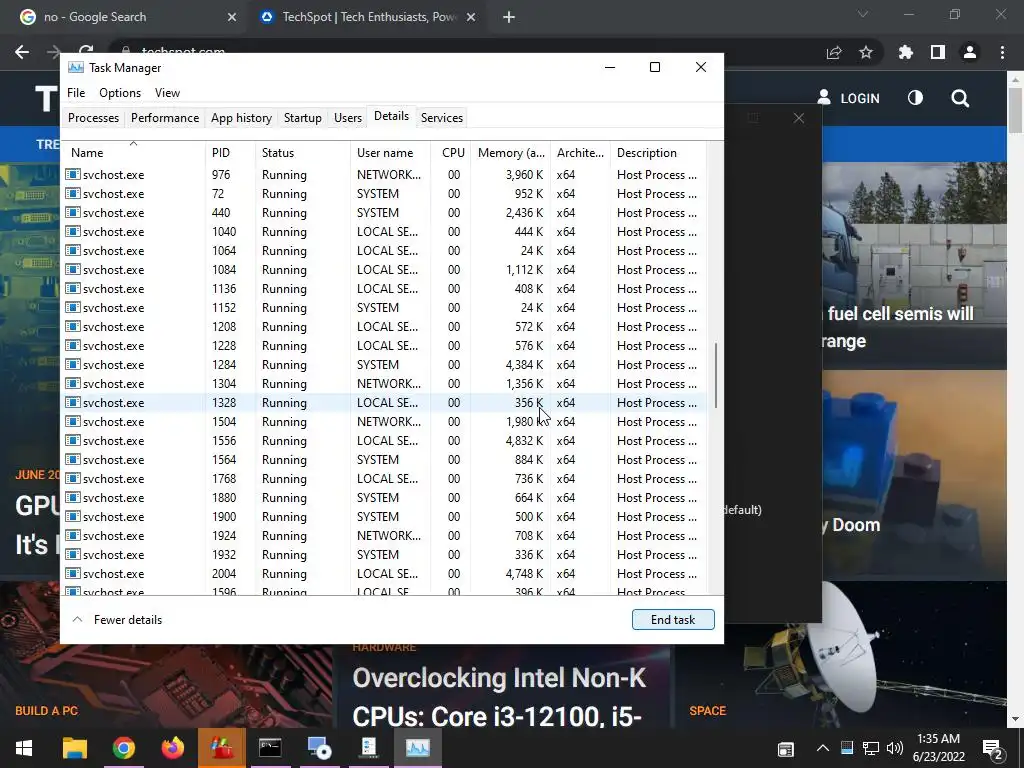
Task: Switch to the Users tab
Action: (x=347, y=118)
